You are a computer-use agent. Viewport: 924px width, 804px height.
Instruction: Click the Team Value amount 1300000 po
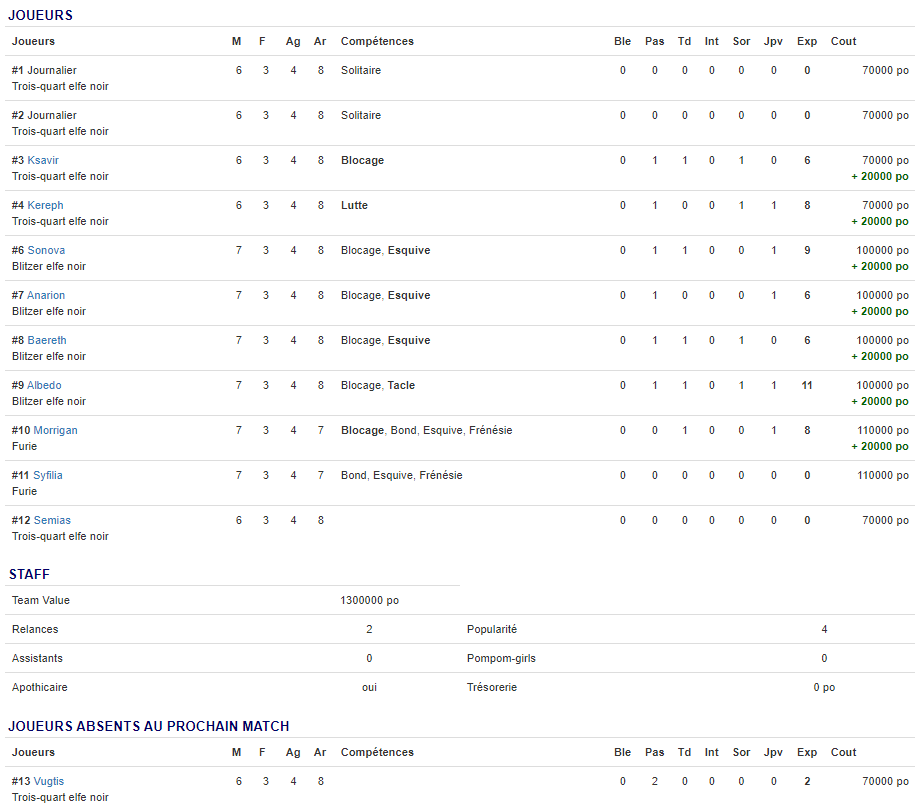click(x=369, y=601)
